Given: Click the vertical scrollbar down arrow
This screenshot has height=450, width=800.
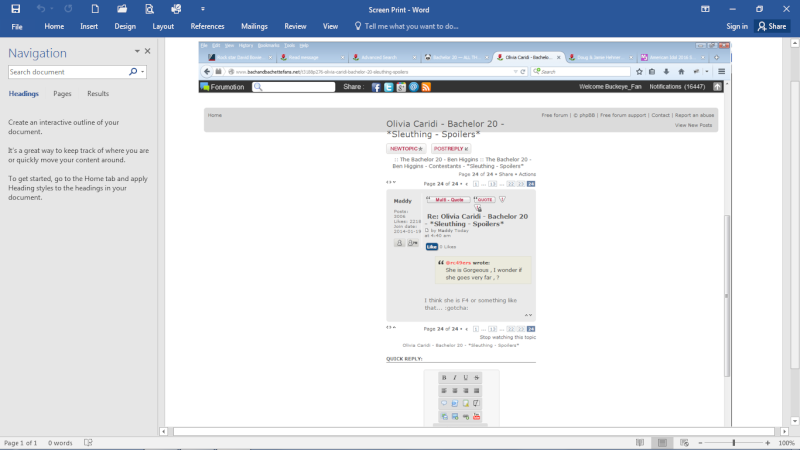Looking at the screenshot, I should [795, 421].
